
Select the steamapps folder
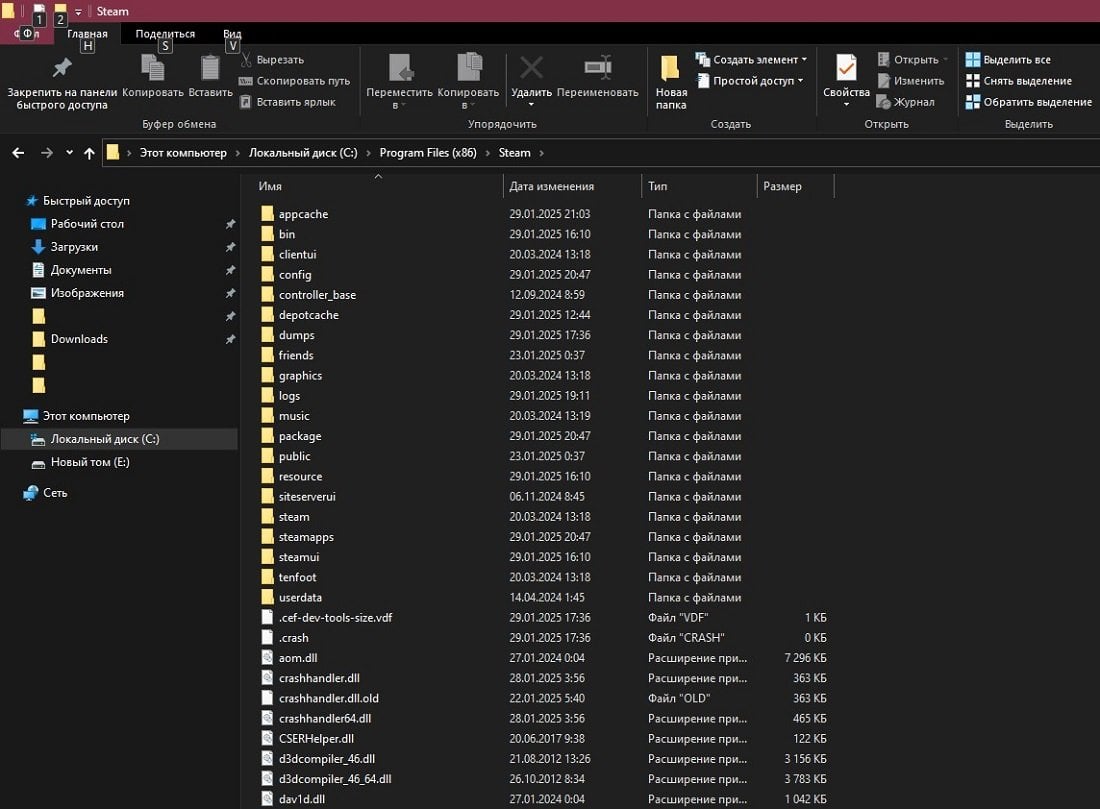306,537
